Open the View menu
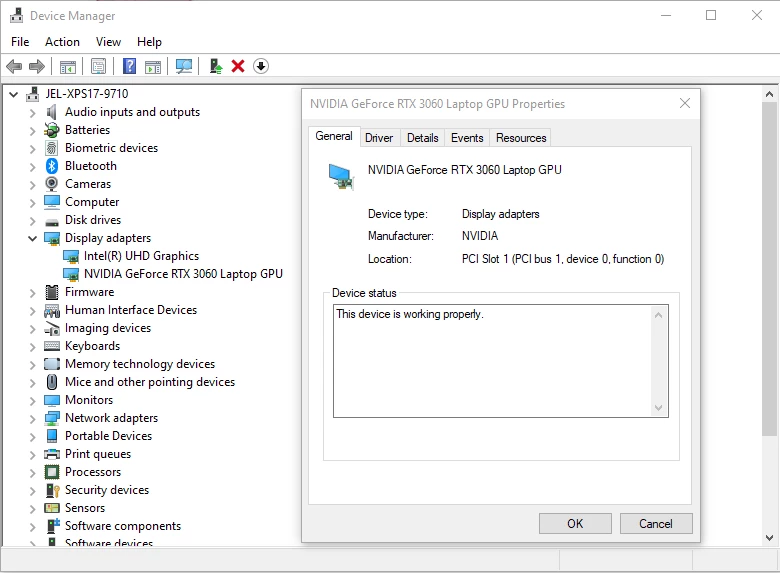780x573 pixels. [x=108, y=42]
